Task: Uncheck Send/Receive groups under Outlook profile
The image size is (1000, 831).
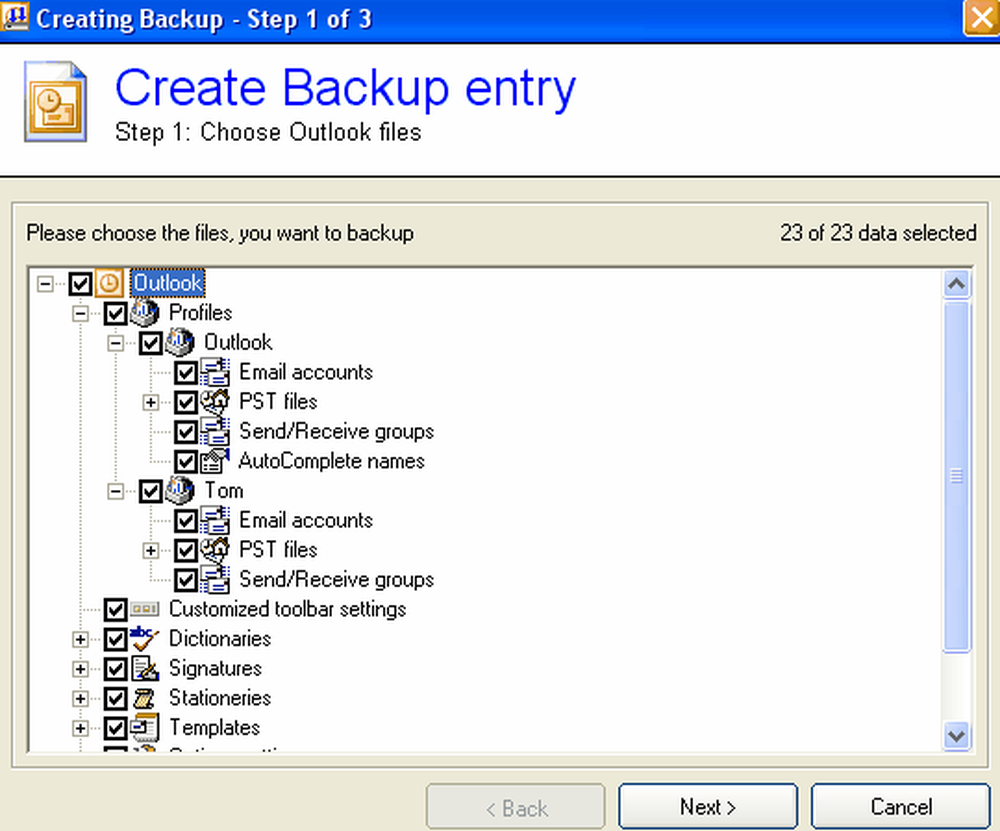Action: pos(186,432)
